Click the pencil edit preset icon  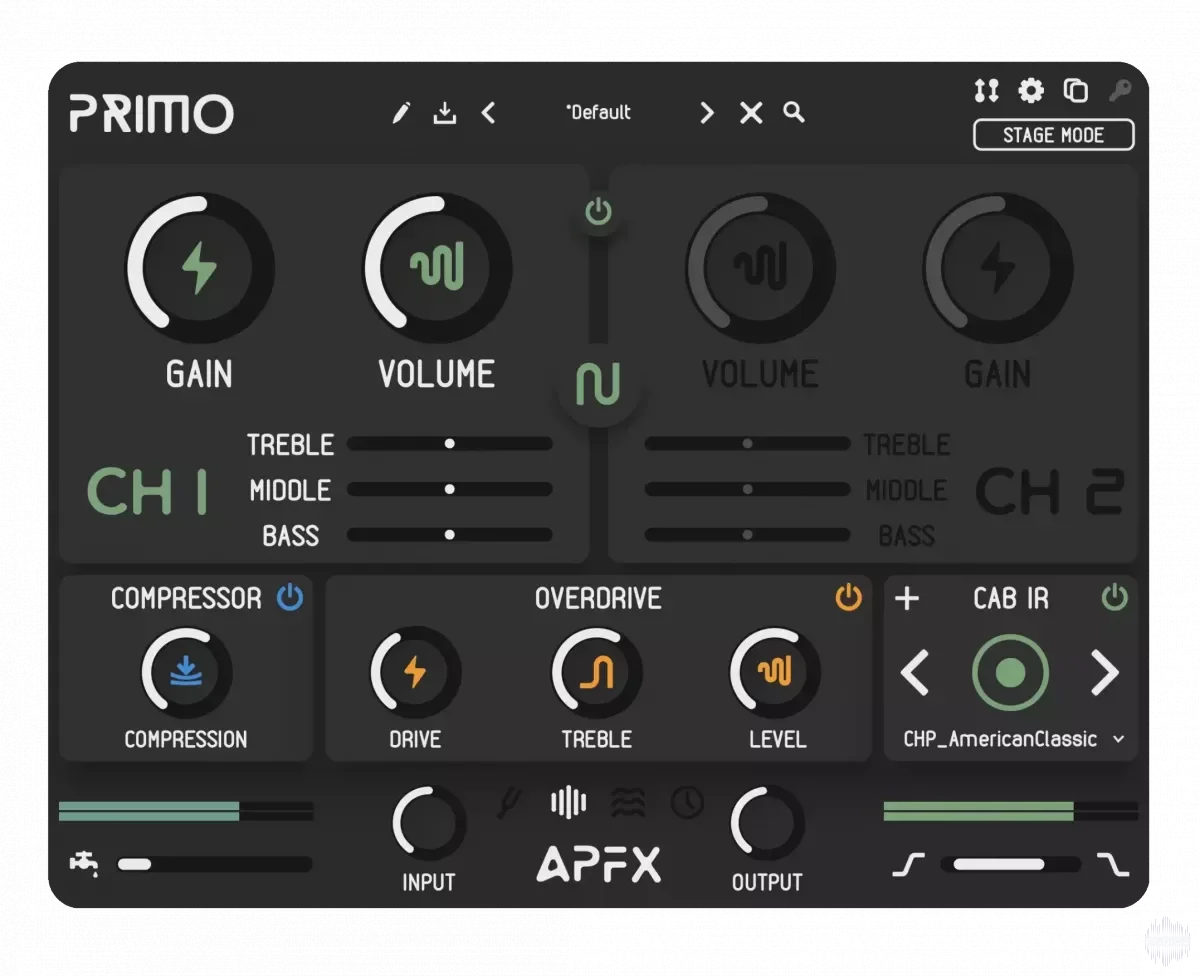[x=401, y=113]
